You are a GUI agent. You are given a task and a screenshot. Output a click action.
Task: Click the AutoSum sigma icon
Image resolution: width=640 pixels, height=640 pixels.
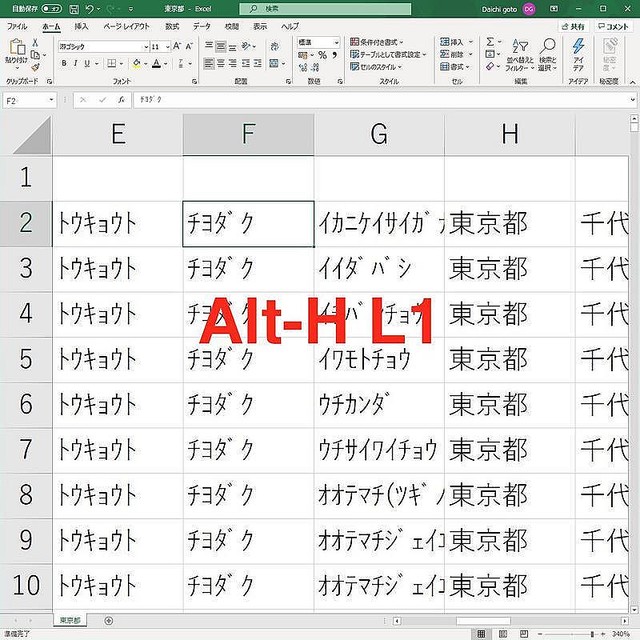tap(490, 42)
